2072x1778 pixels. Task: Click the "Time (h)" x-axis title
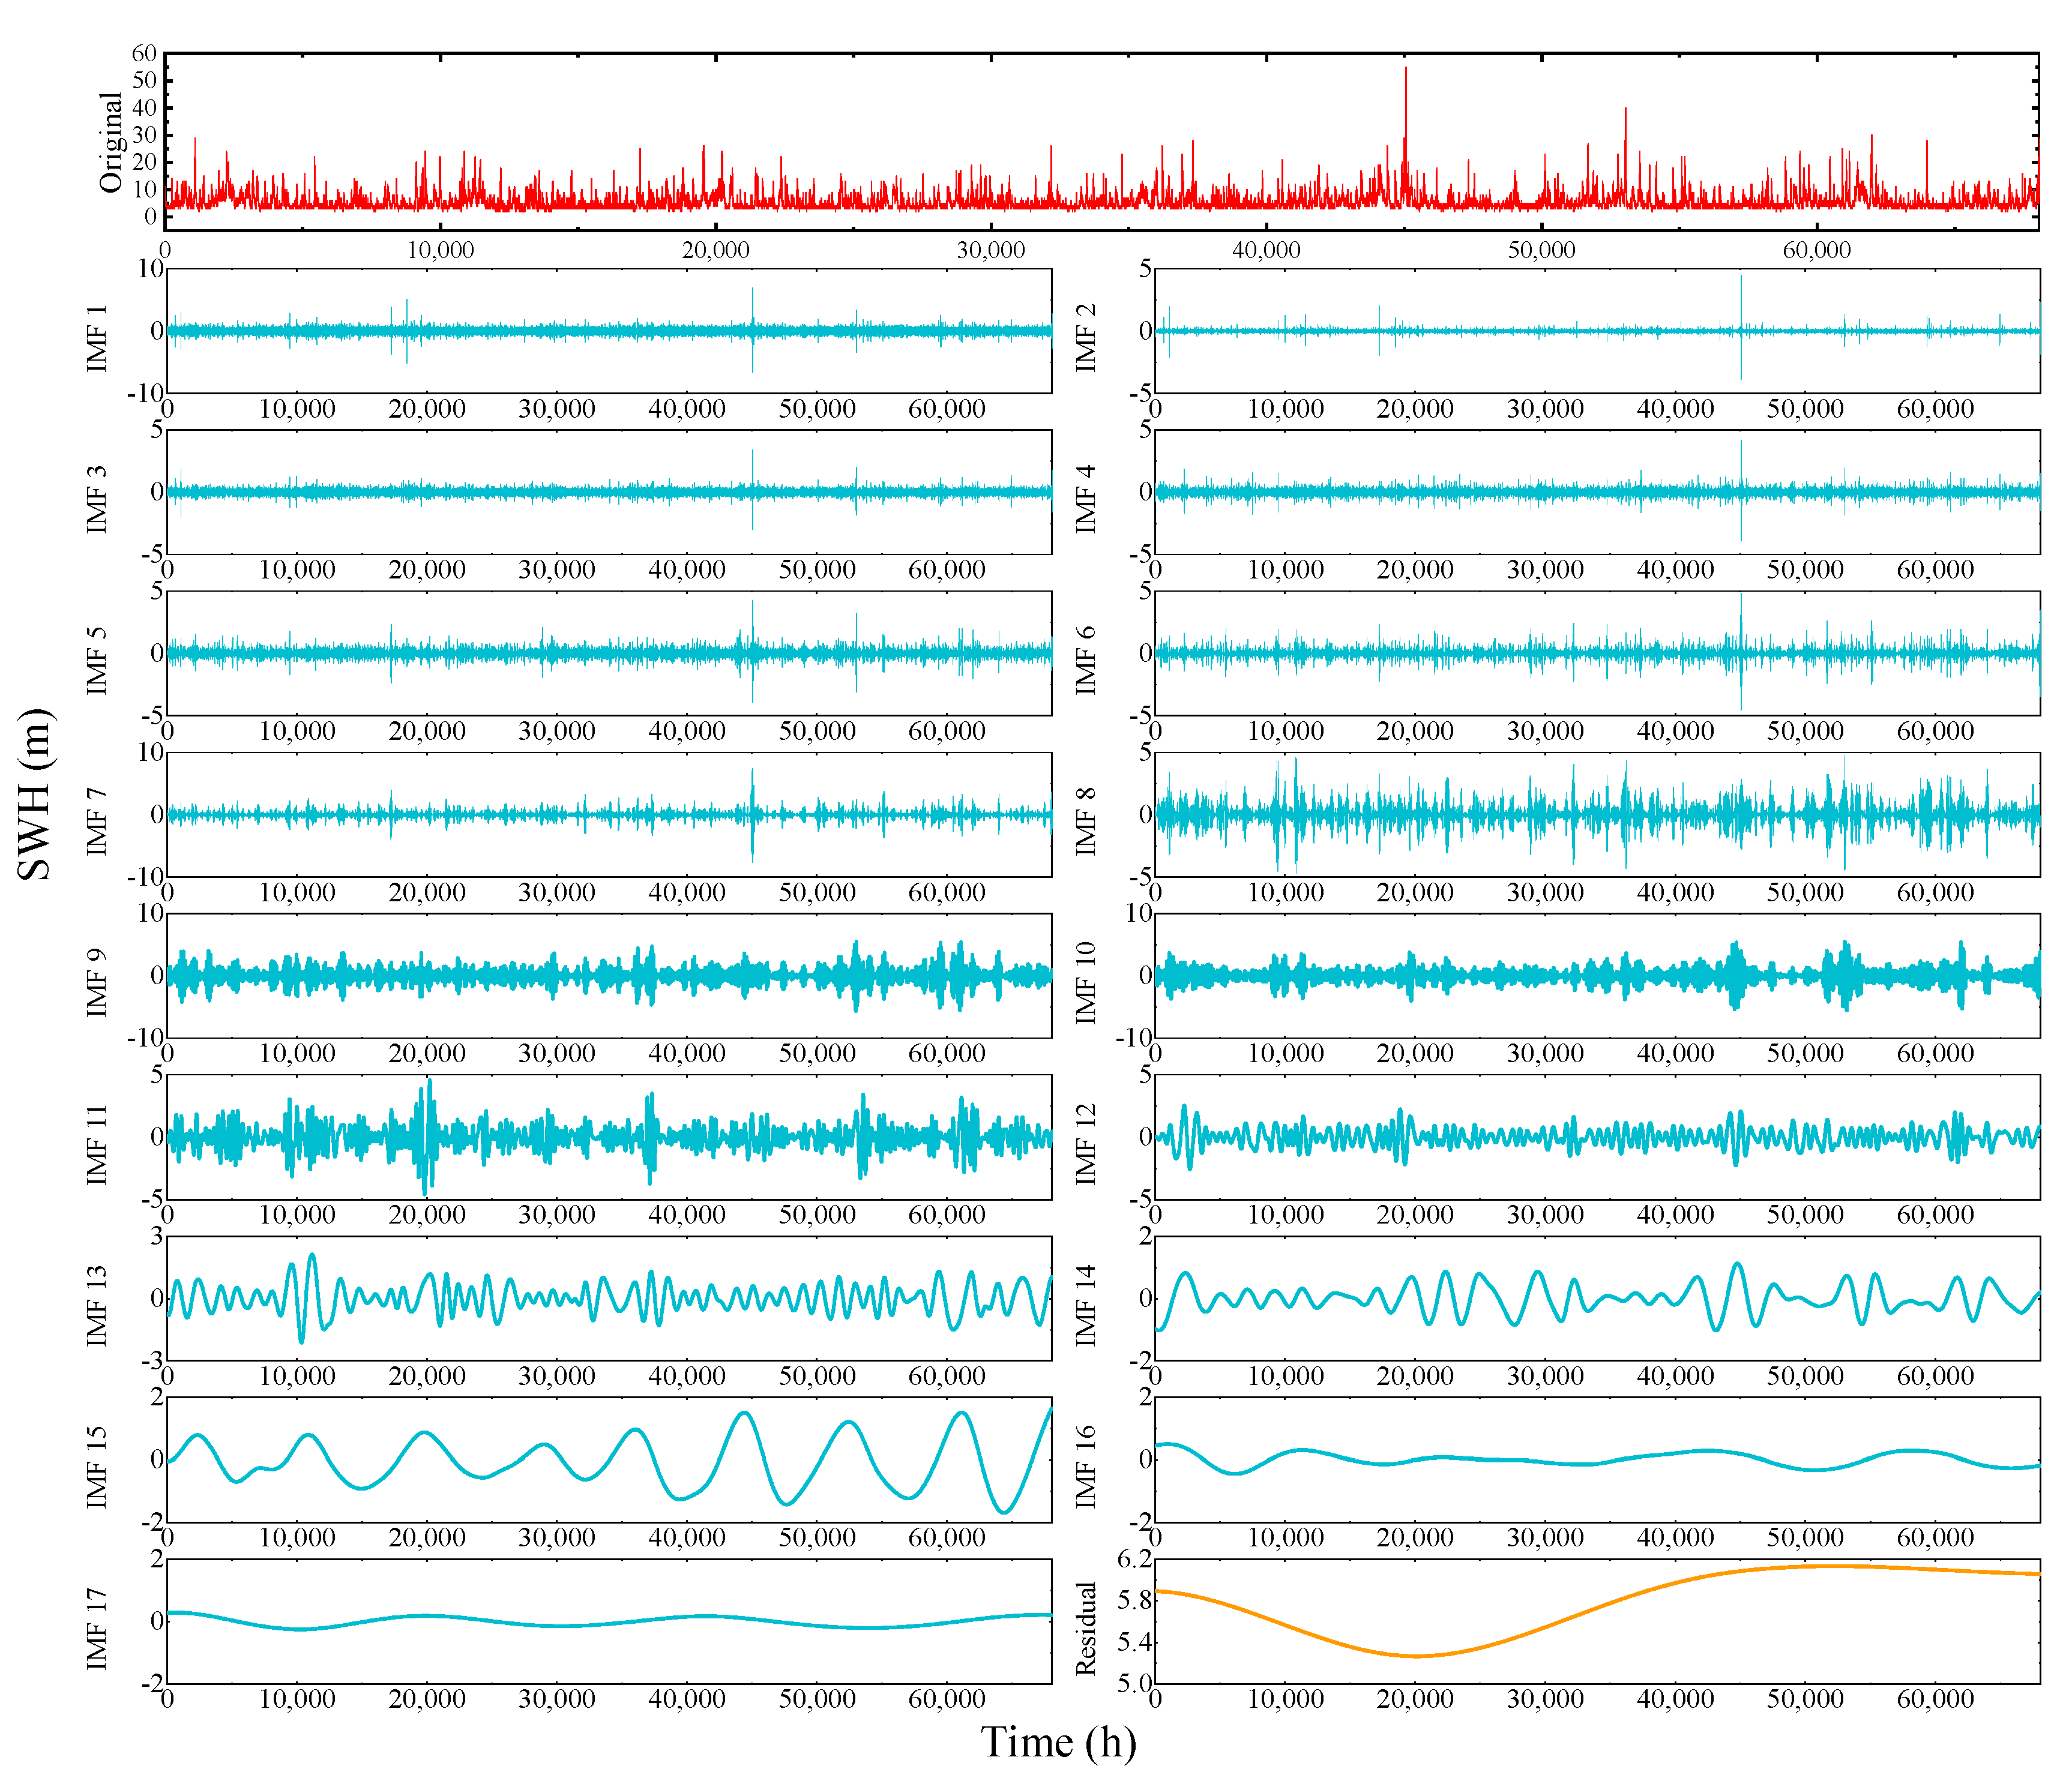(x=1059, y=1742)
